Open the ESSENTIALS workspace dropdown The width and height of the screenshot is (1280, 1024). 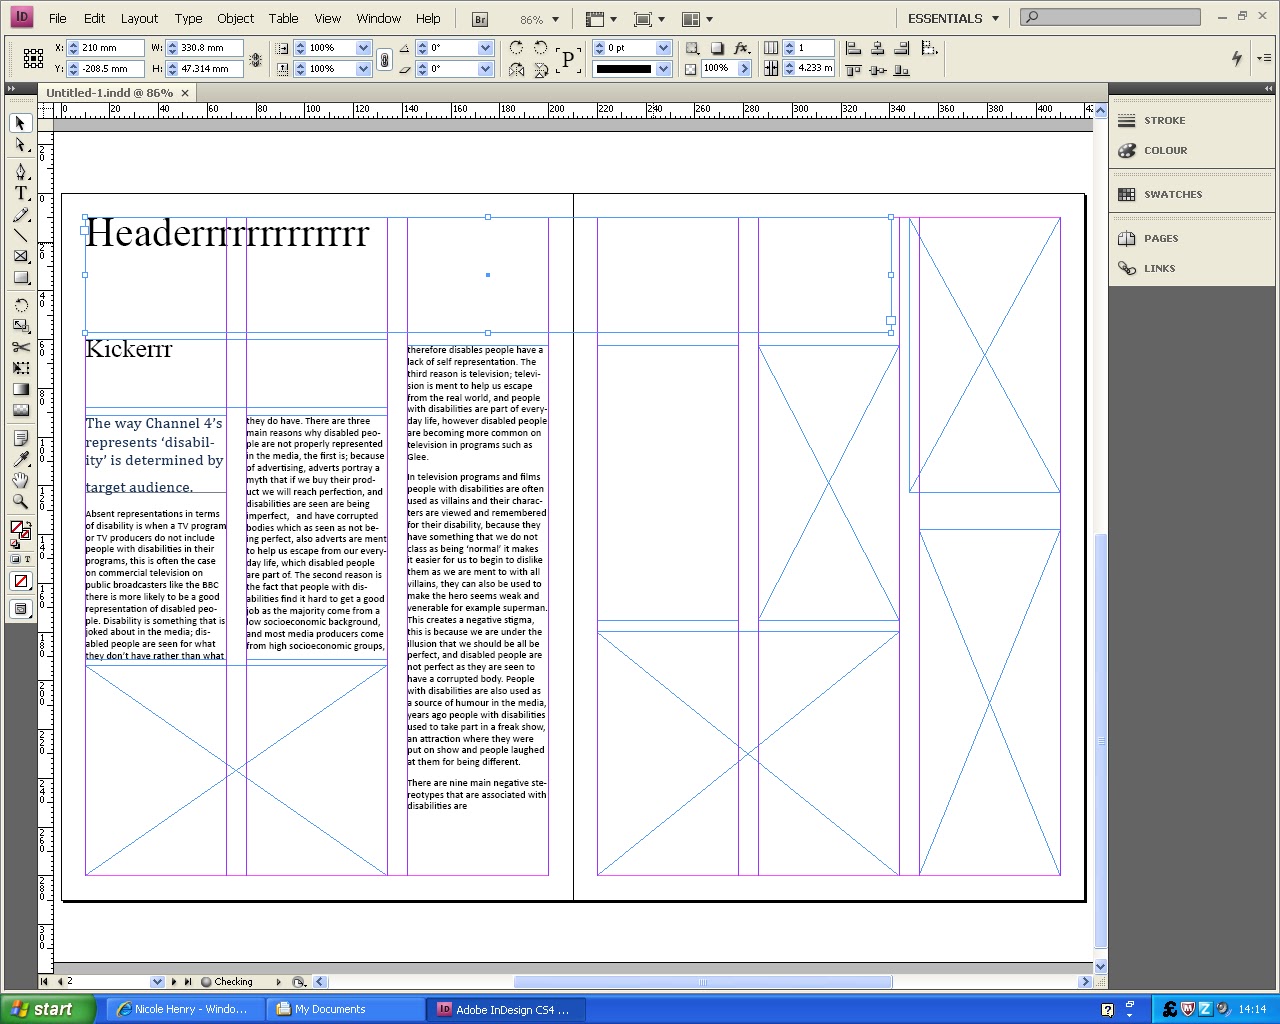point(953,18)
